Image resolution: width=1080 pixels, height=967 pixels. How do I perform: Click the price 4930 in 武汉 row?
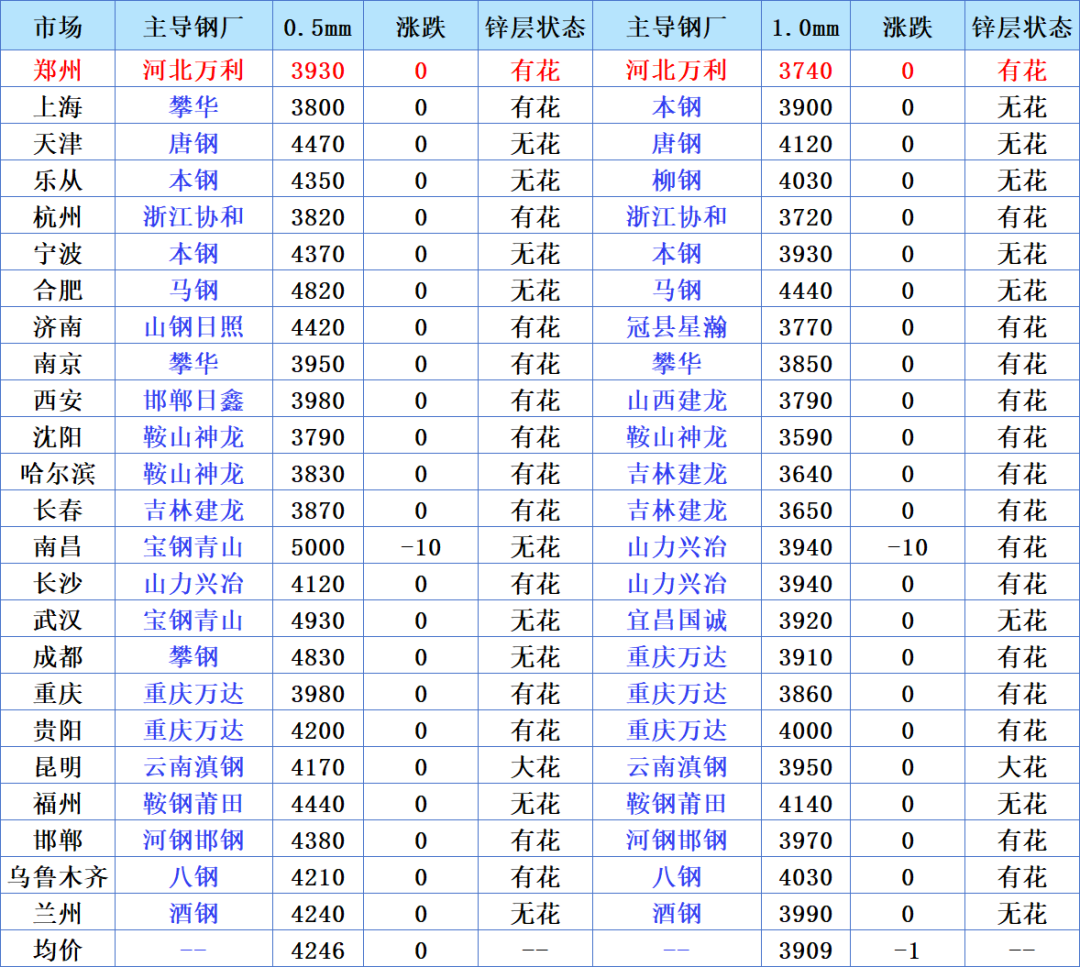[x=318, y=620]
